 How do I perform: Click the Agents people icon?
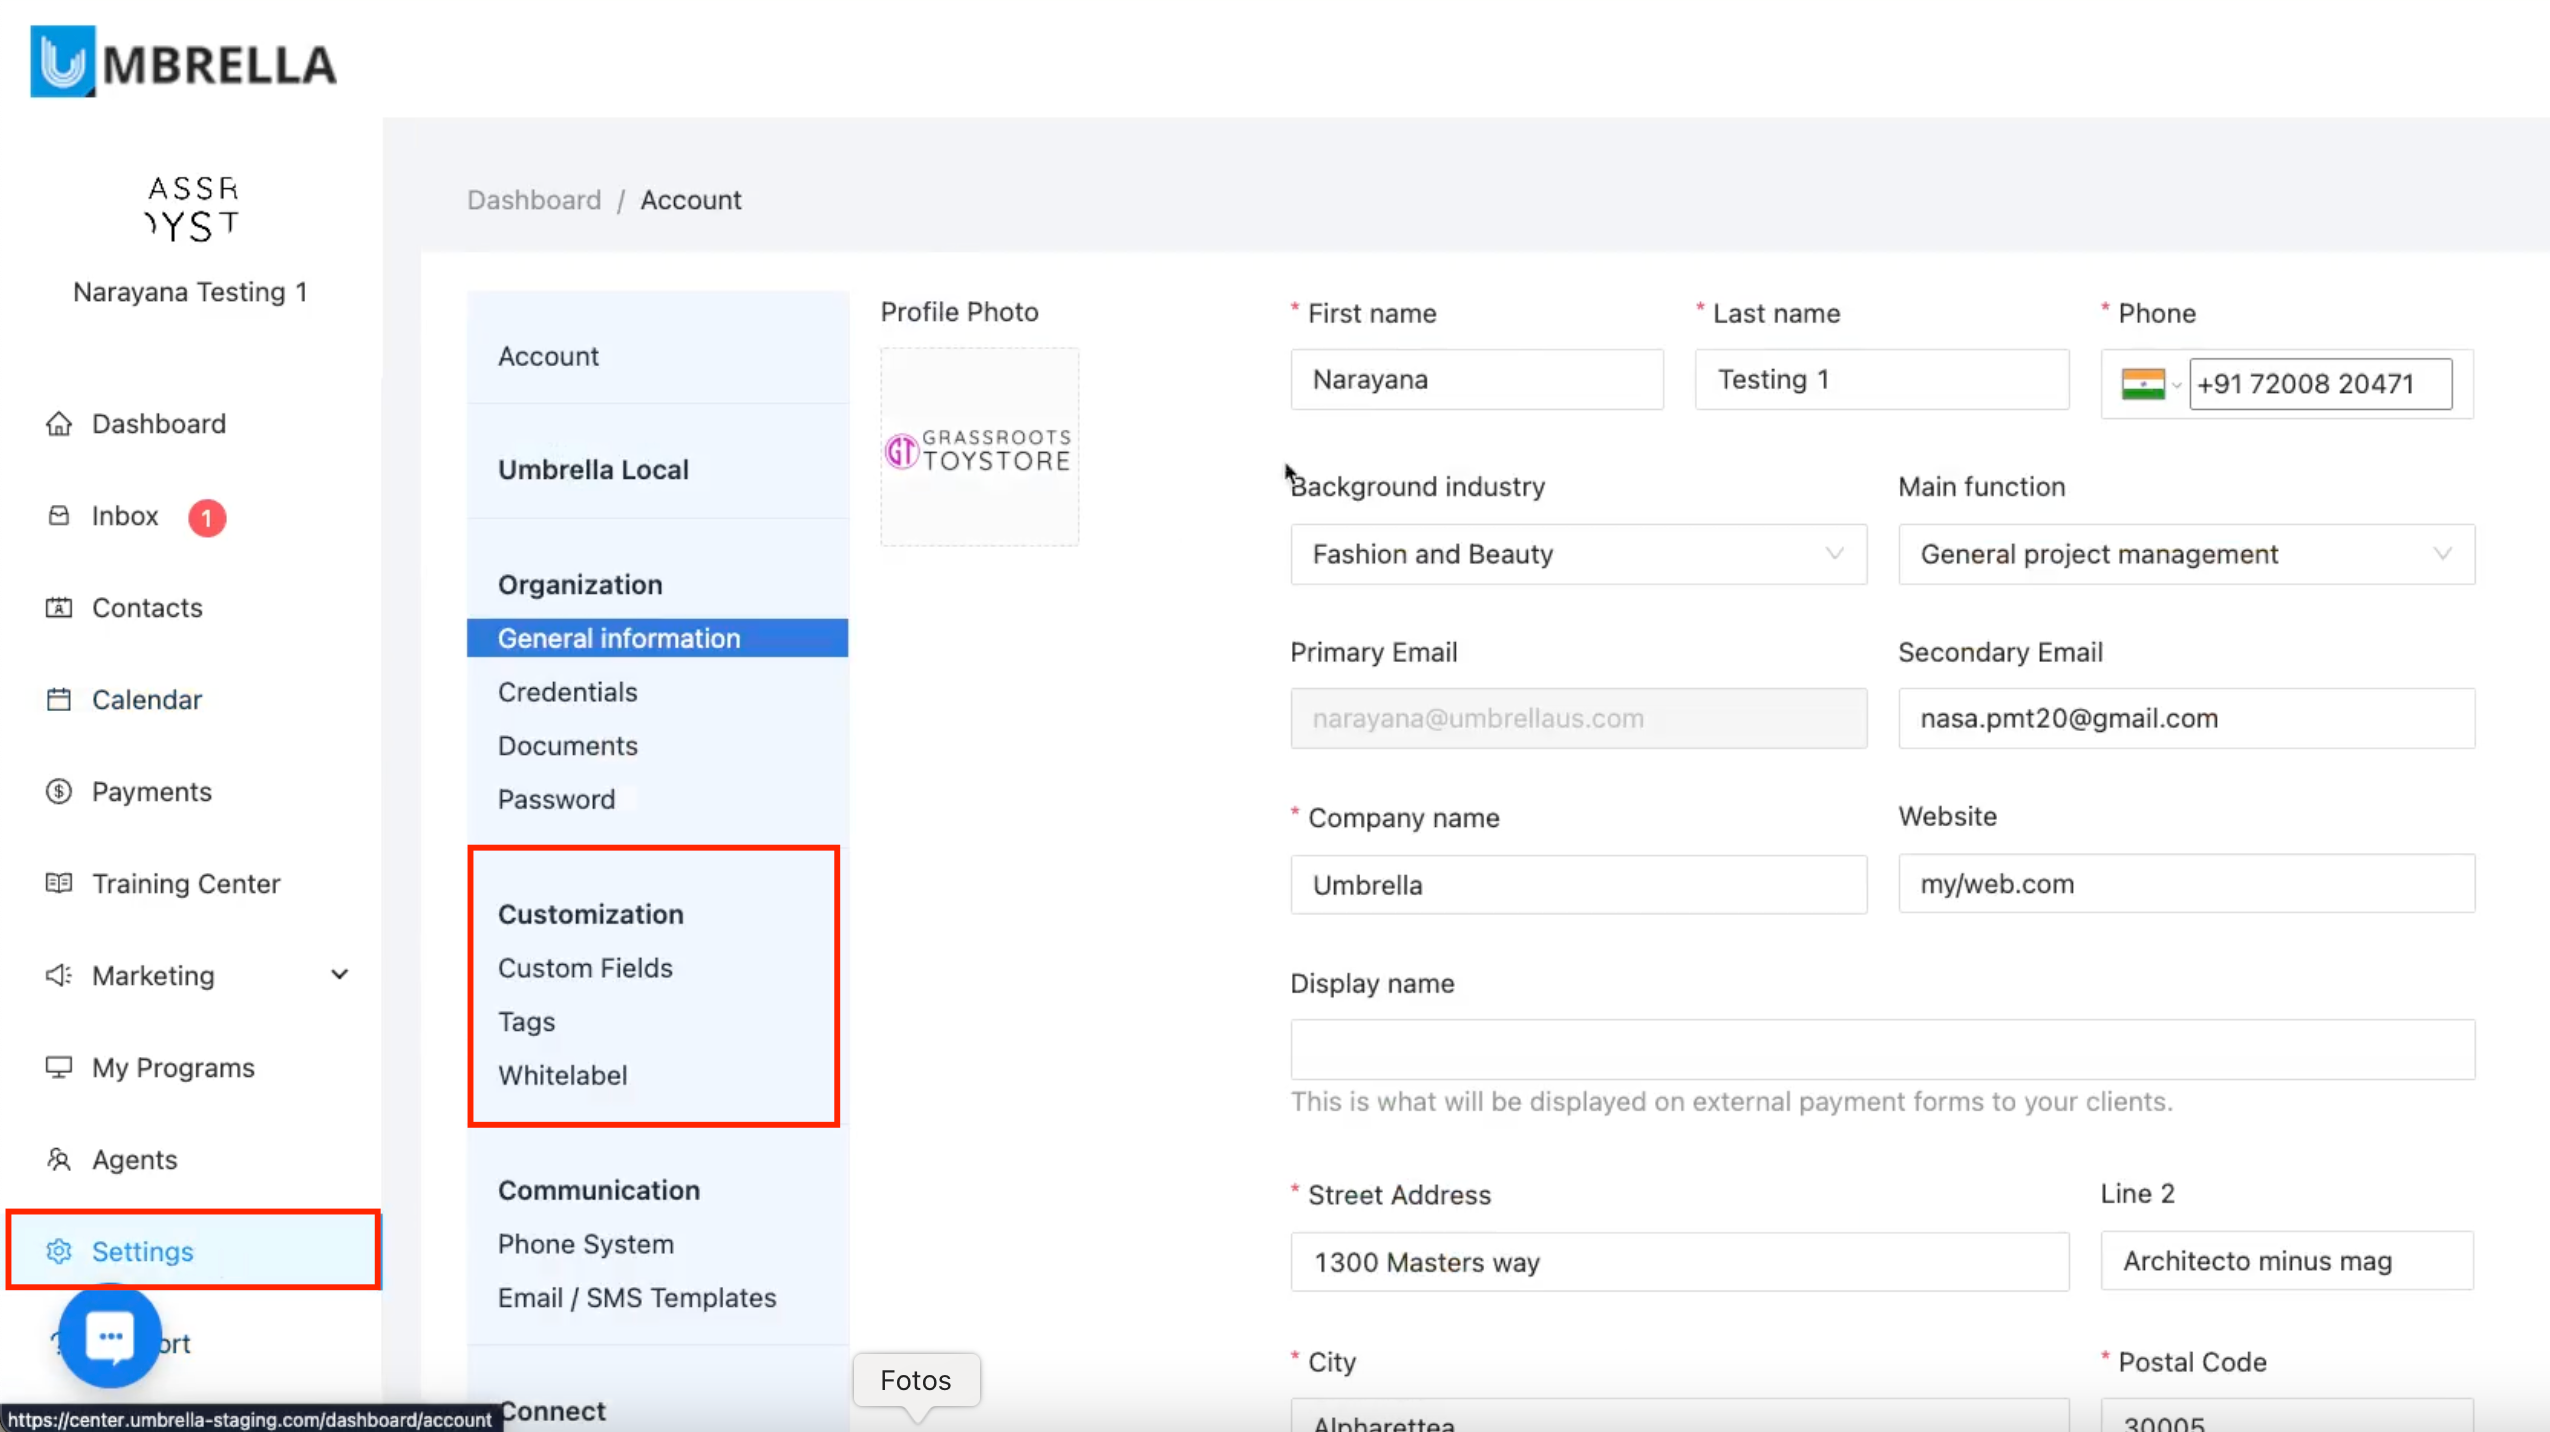click(59, 1160)
